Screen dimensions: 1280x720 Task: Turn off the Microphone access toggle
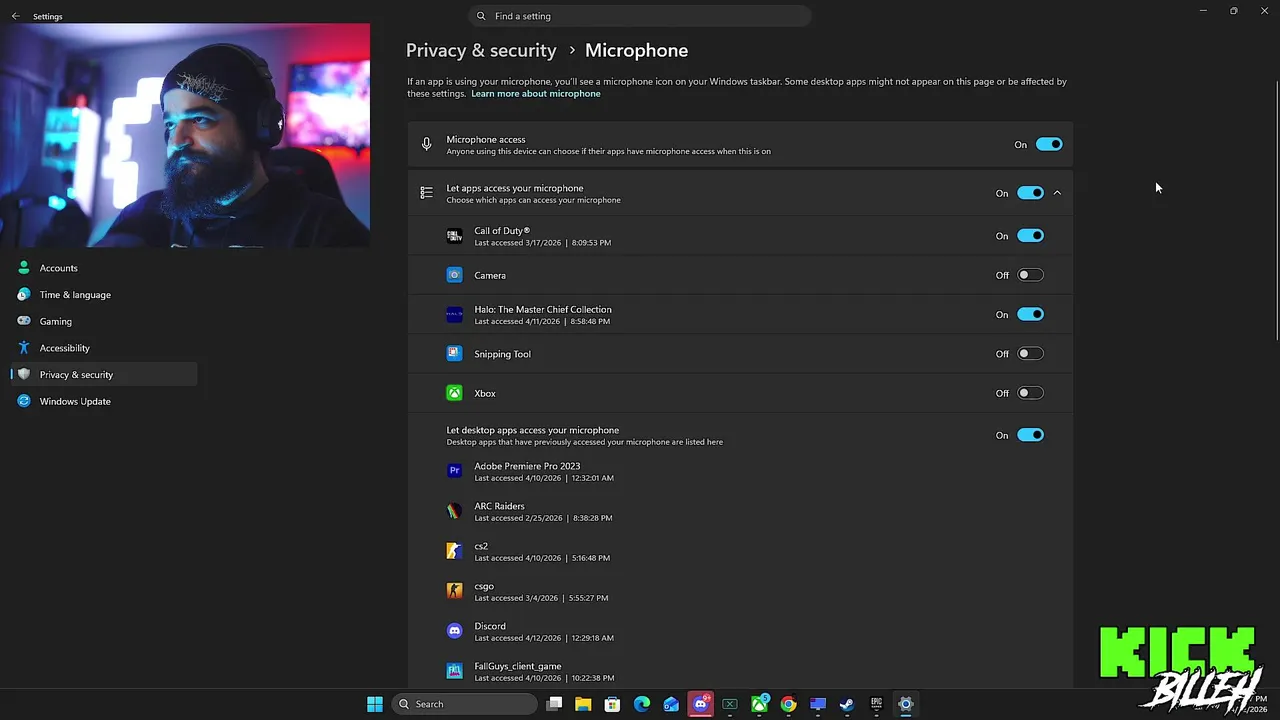(x=1049, y=145)
